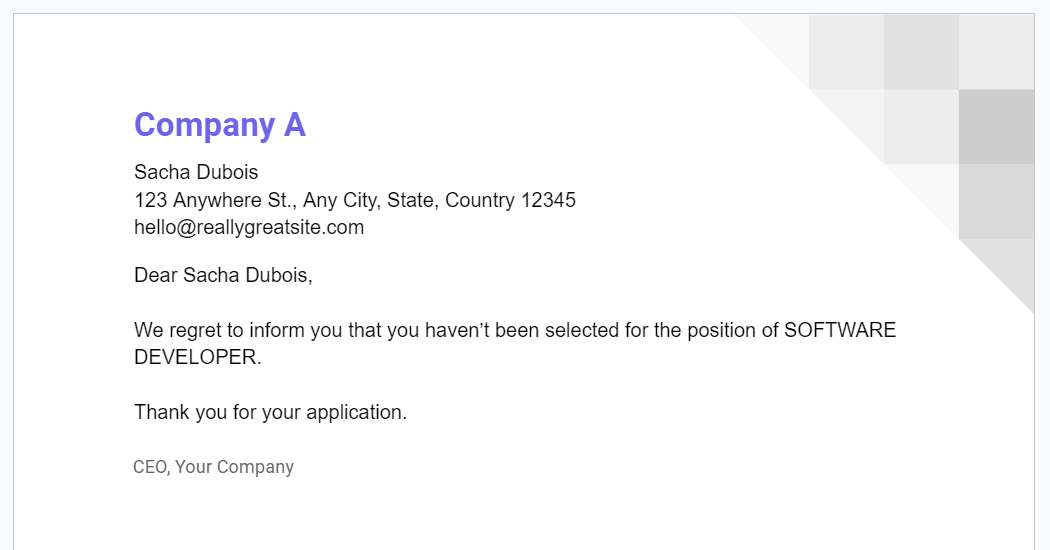
Task: Click the darkest gray square in corner graphic
Action: [x=996, y=127]
